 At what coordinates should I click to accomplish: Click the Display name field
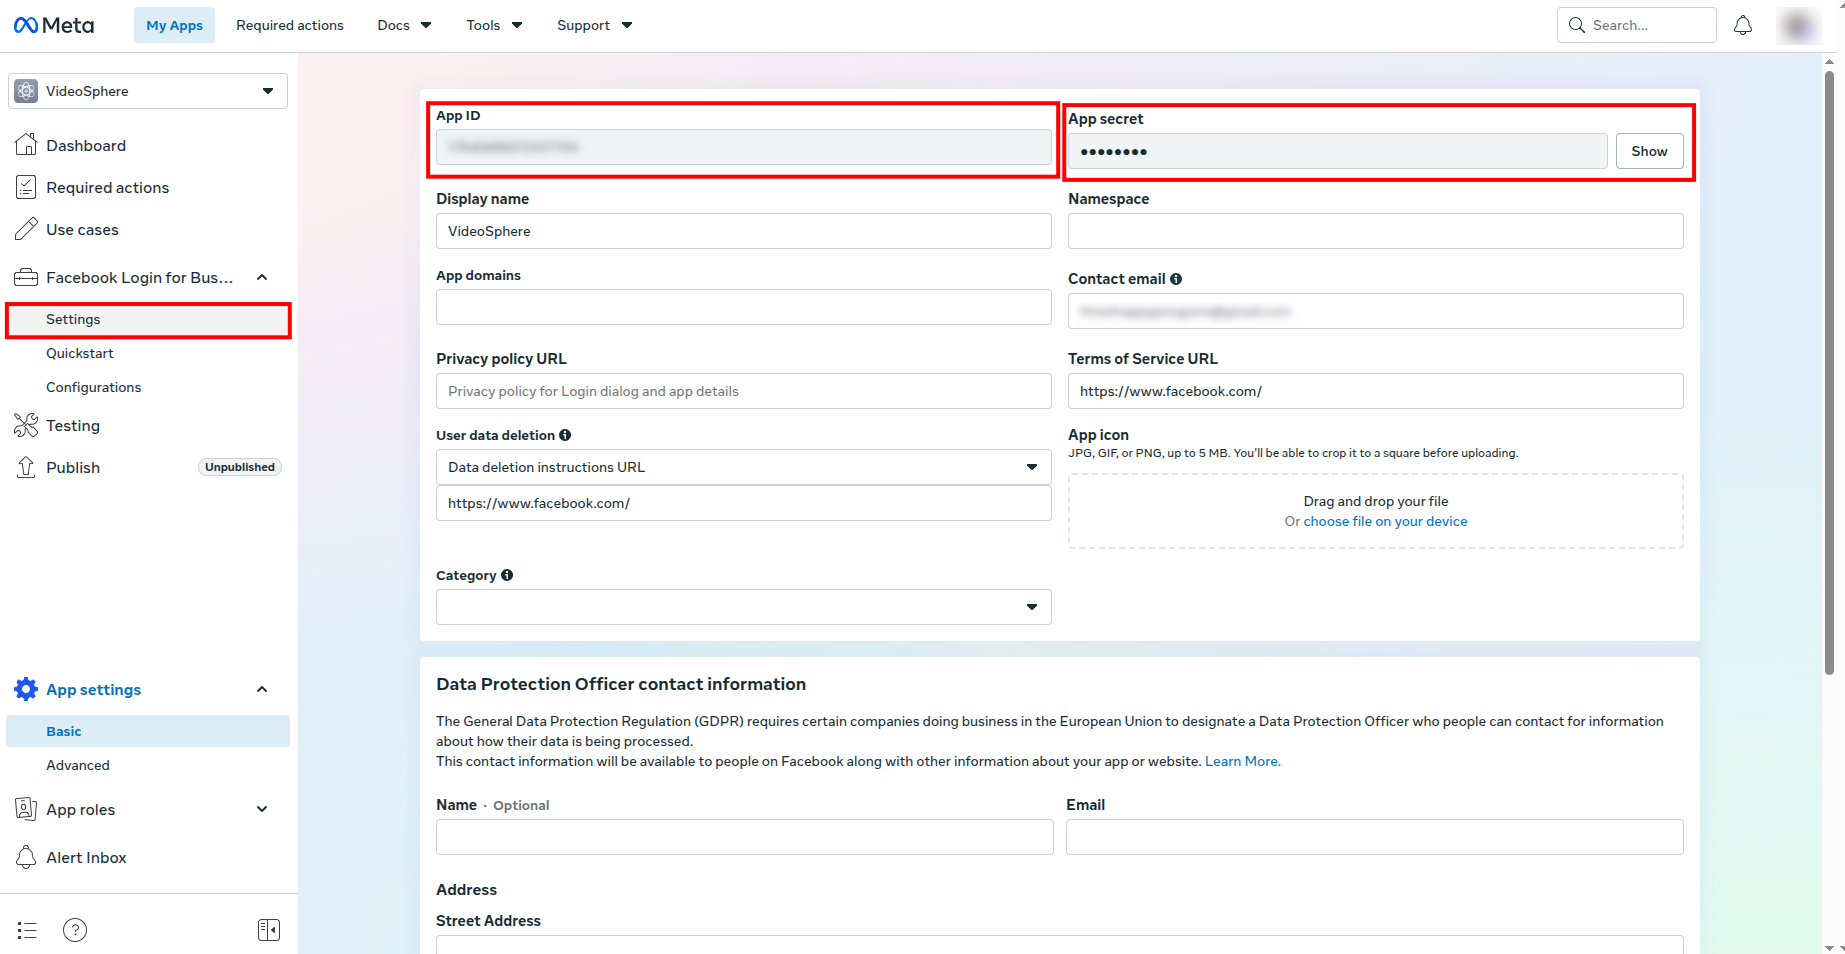(743, 231)
